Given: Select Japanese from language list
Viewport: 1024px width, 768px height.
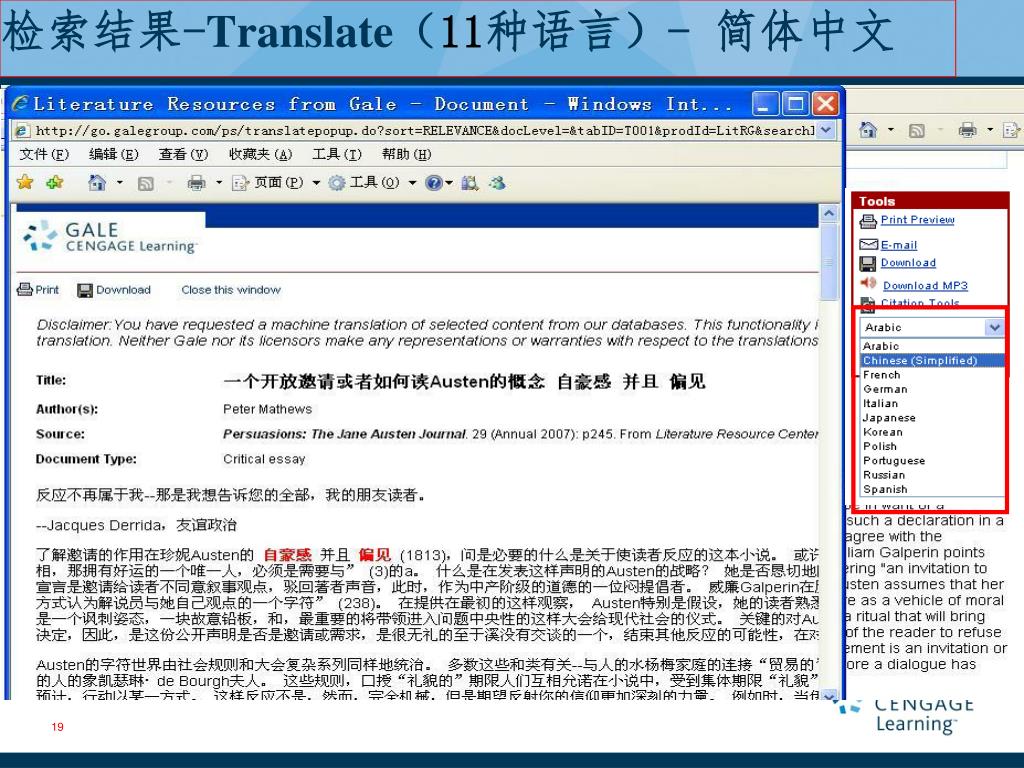Looking at the screenshot, I should coord(933,418).
